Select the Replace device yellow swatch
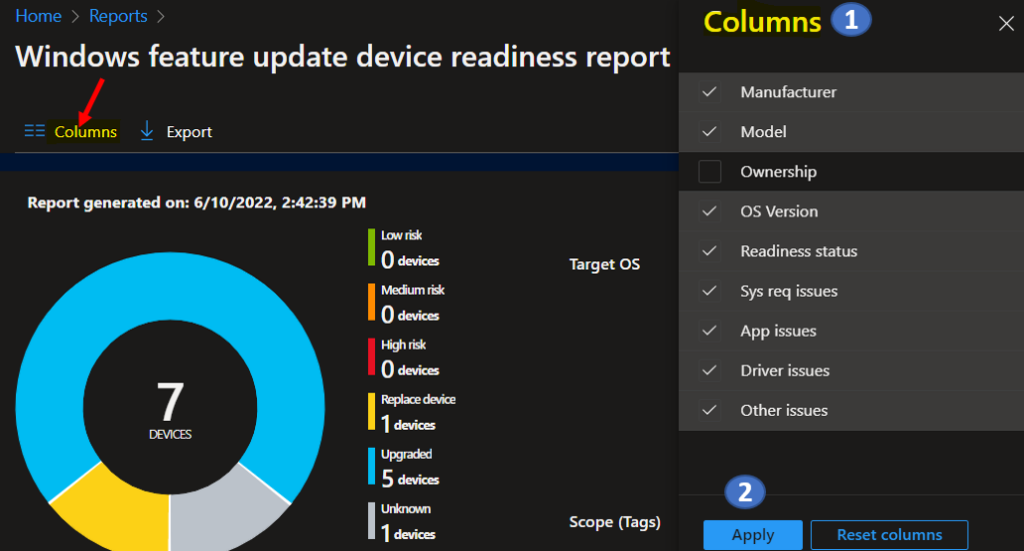The image size is (1024, 551). coord(371,413)
